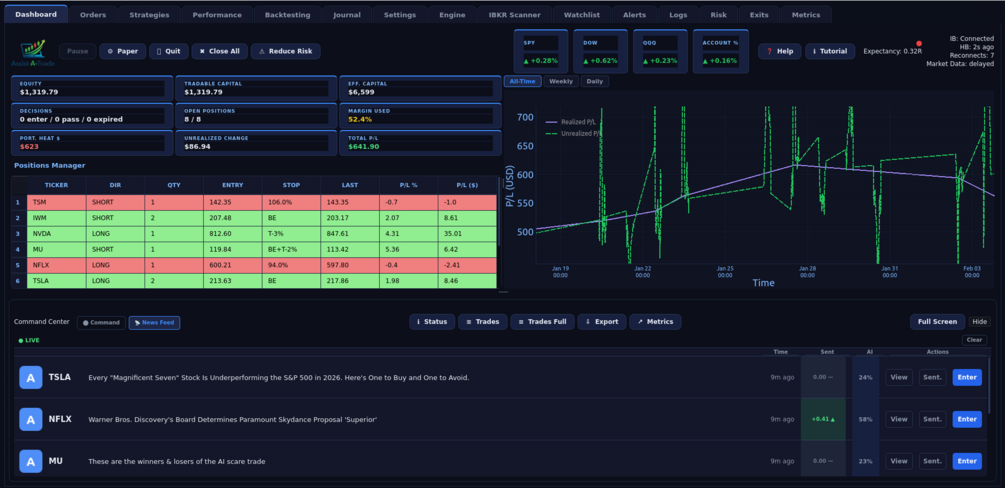Open the Settings tab

click(x=400, y=15)
